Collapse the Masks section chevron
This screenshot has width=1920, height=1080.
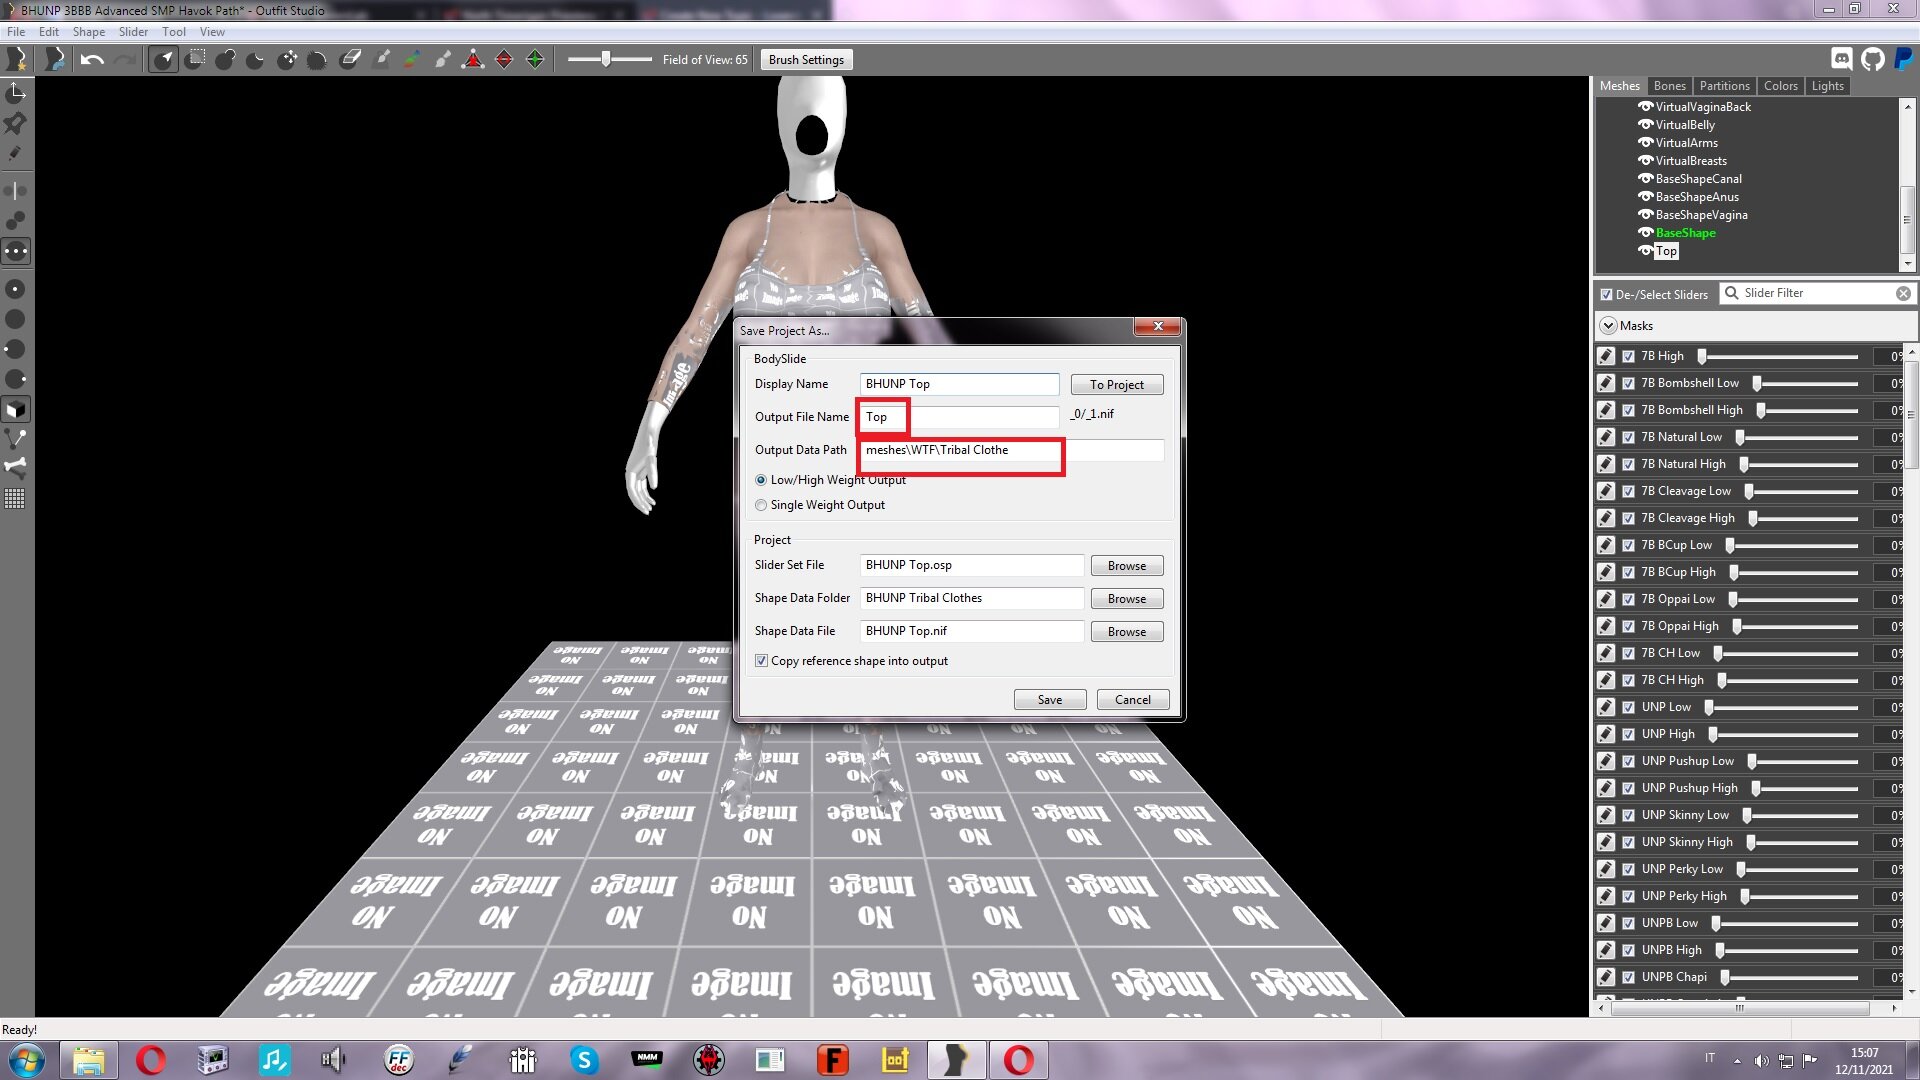pos(1608,326)
